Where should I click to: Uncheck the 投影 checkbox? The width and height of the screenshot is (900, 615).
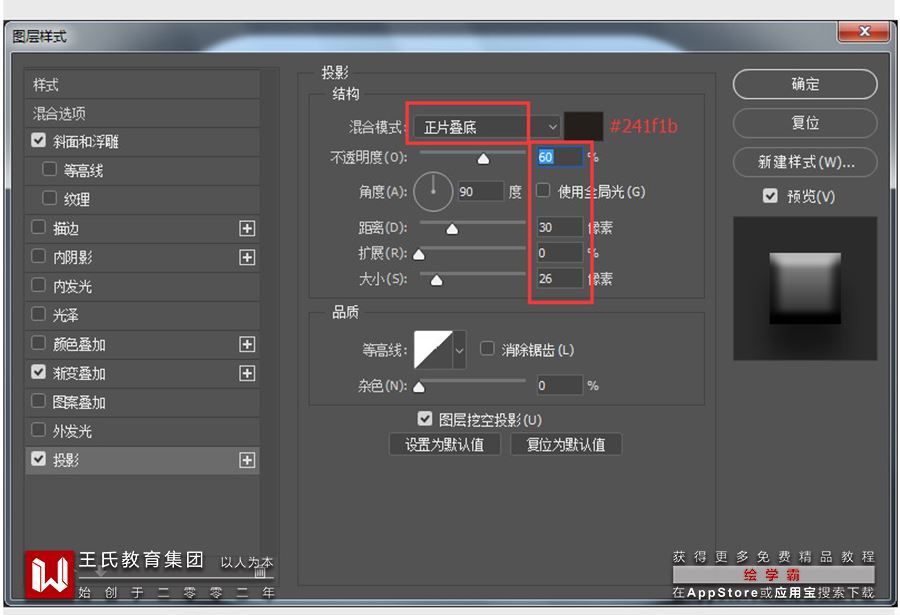click(x=38, y=458)
